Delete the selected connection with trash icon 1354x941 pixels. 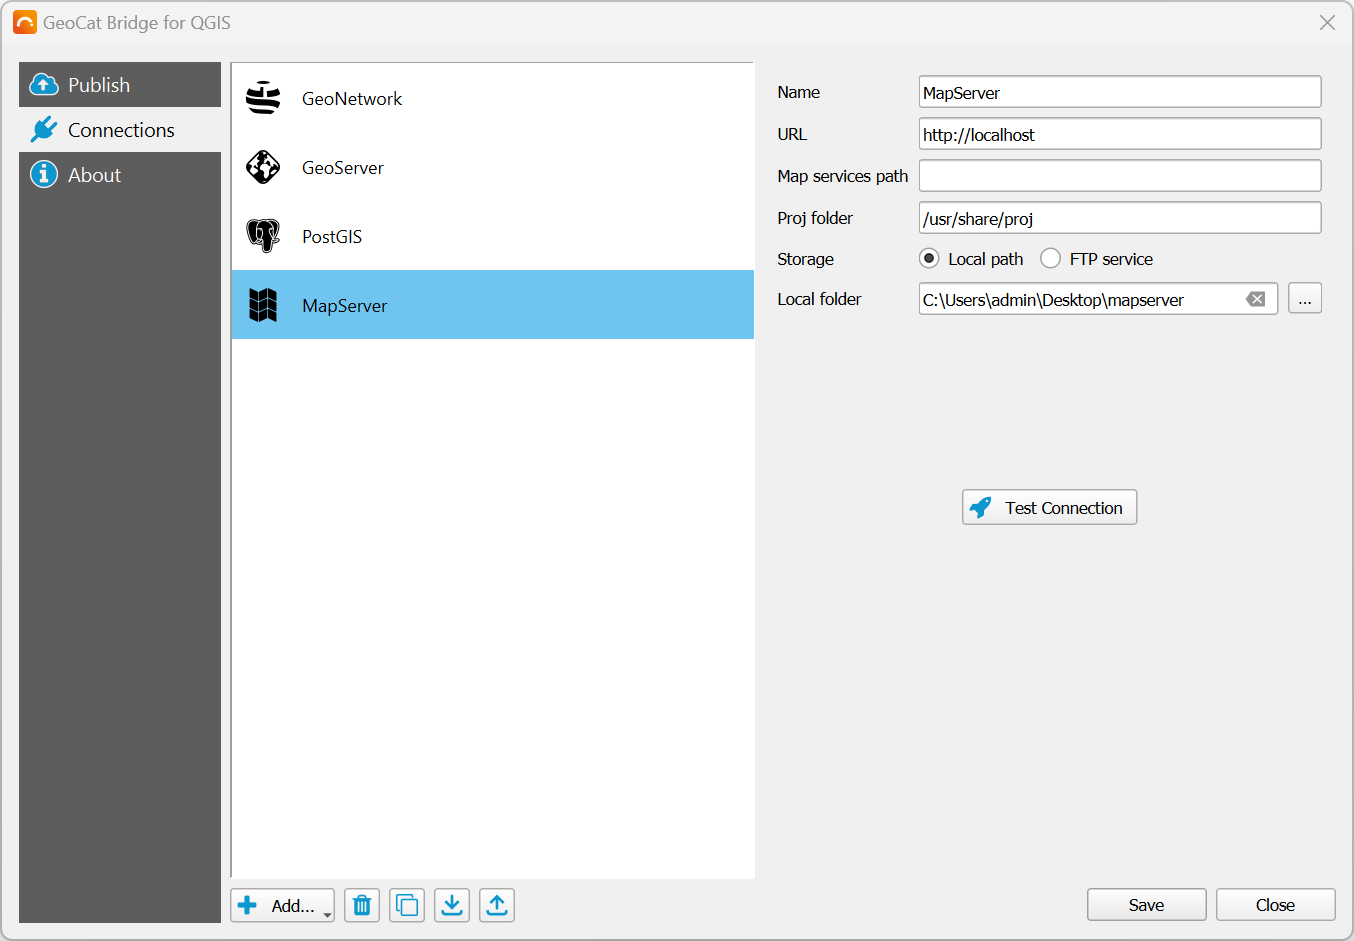(362, 905)
